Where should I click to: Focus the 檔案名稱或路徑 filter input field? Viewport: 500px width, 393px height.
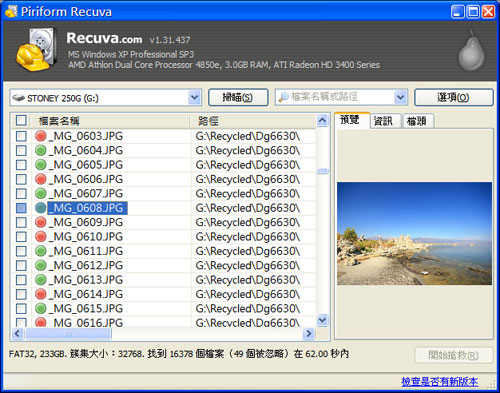click(341, 97)
